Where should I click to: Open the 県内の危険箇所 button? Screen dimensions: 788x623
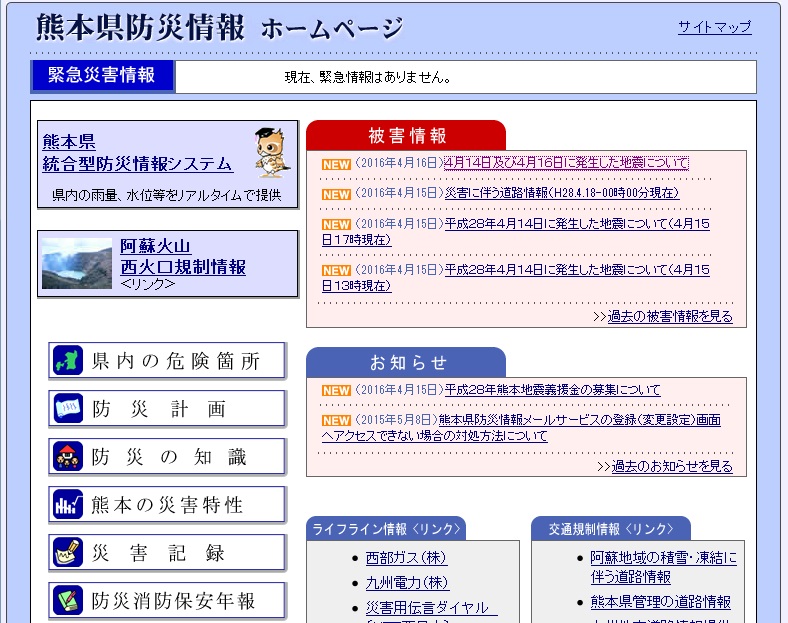(167, 361)
